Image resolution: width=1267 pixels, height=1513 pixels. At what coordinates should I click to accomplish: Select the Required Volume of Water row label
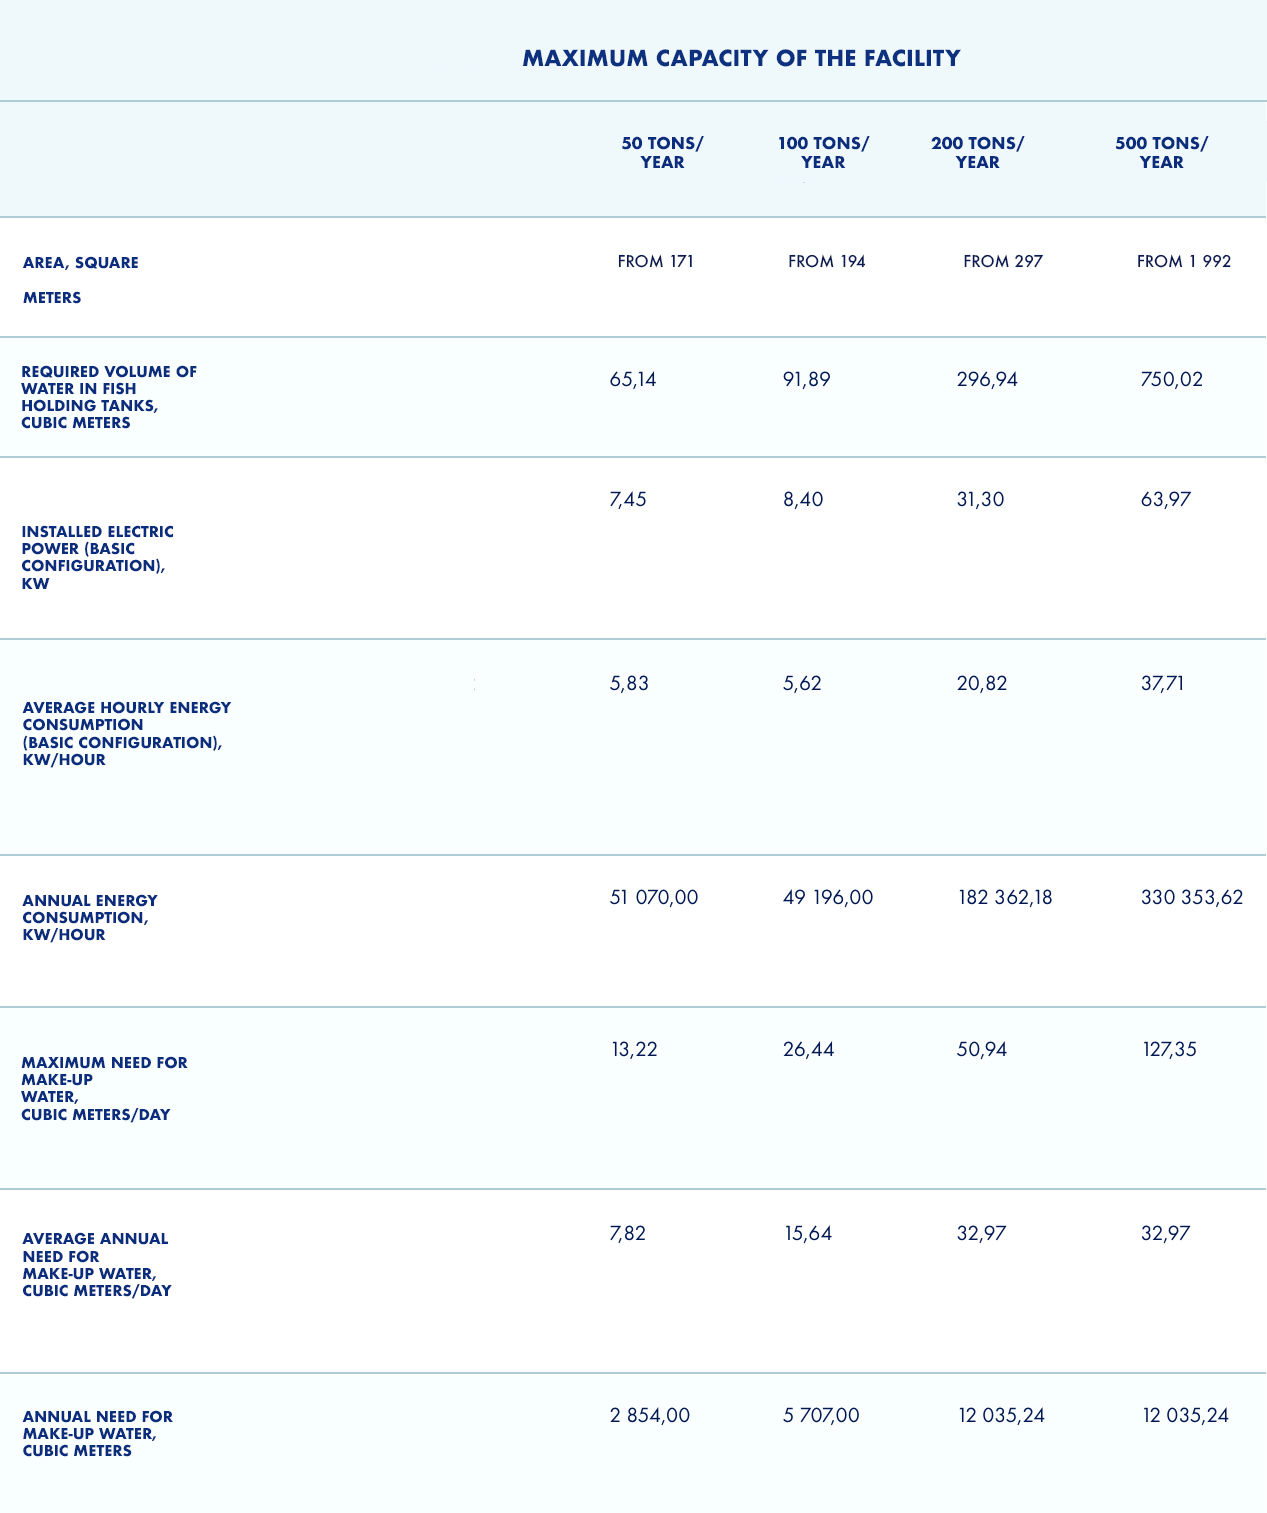coord(109,397)
